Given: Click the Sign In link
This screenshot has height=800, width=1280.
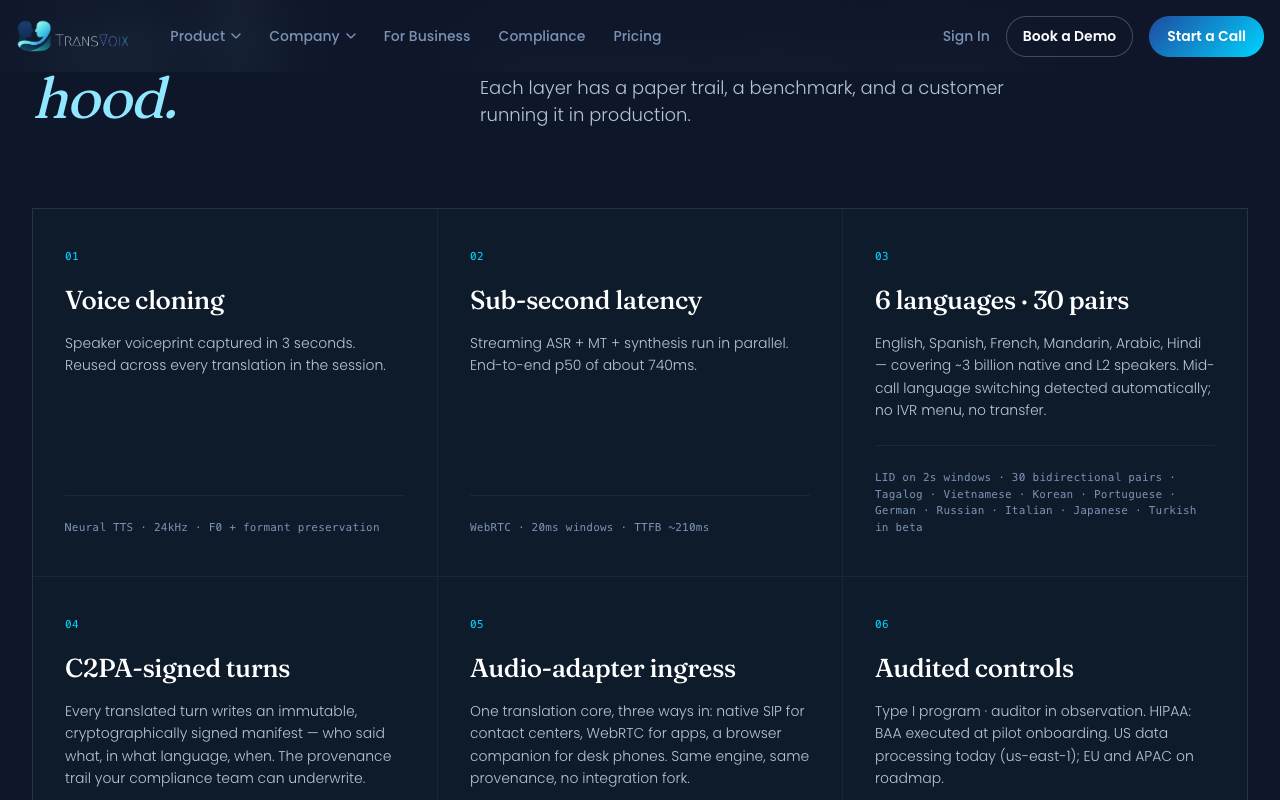Looking at the screenshot, I should (x=966, y=36).
